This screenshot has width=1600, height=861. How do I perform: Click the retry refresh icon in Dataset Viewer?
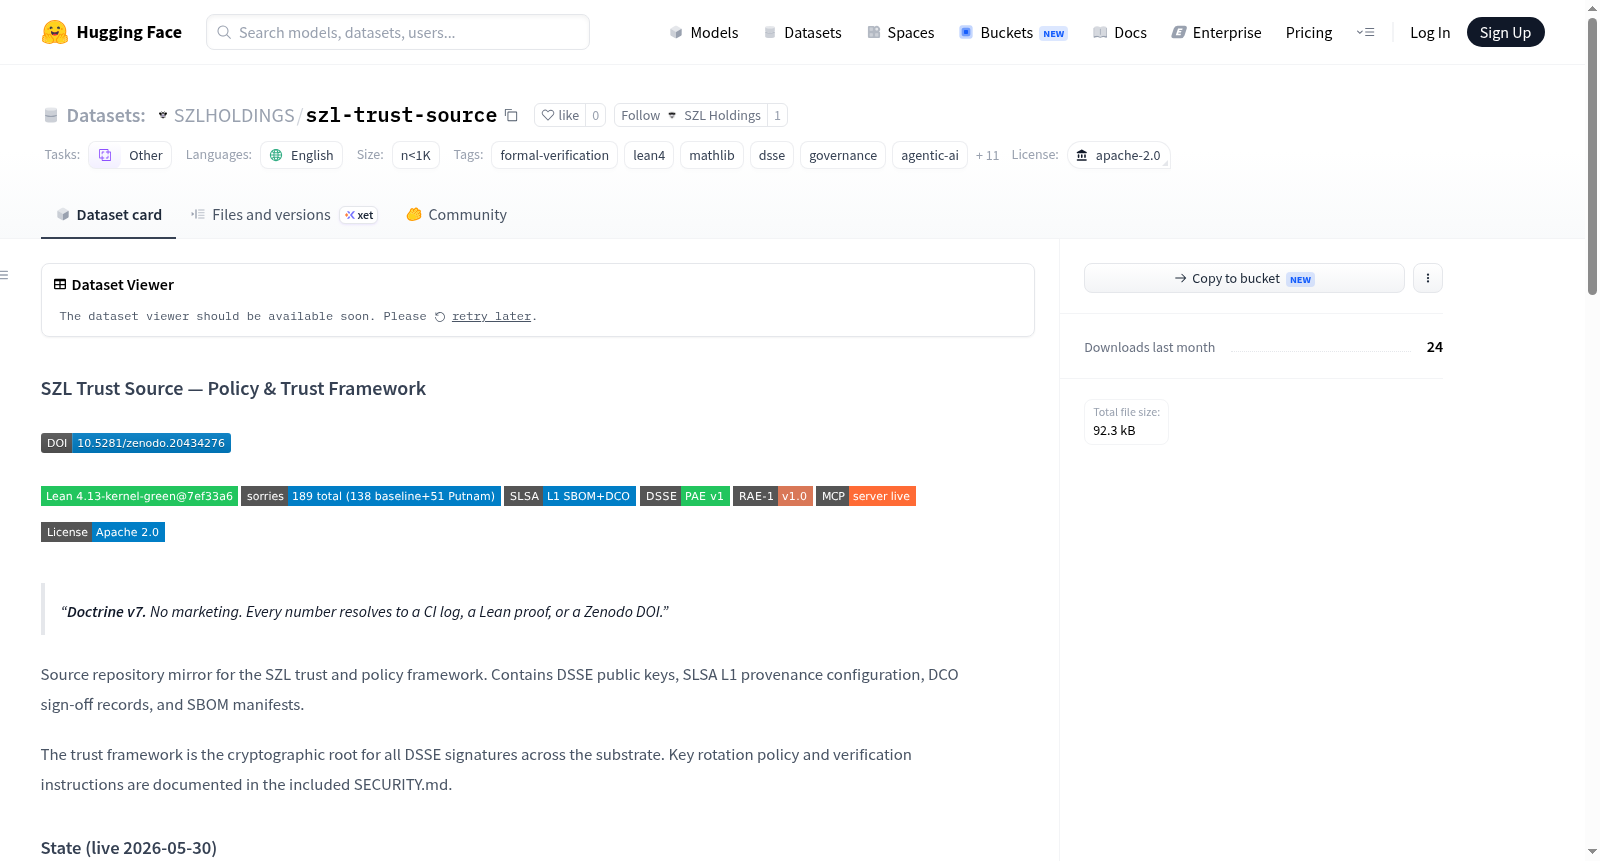click(x=440, y=317)
